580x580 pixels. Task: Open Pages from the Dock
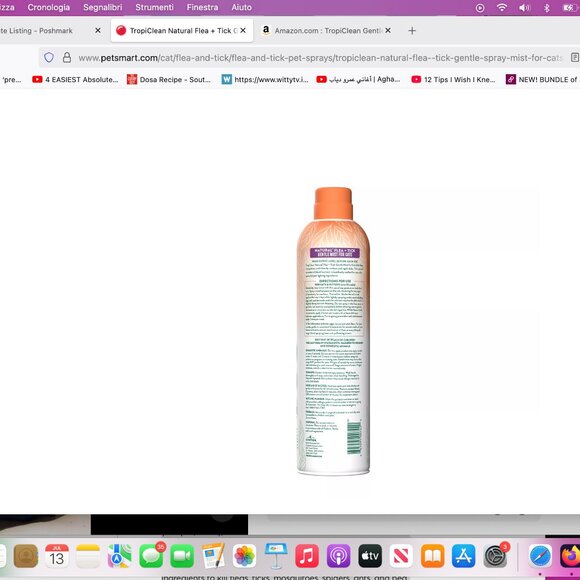point(213,556)
